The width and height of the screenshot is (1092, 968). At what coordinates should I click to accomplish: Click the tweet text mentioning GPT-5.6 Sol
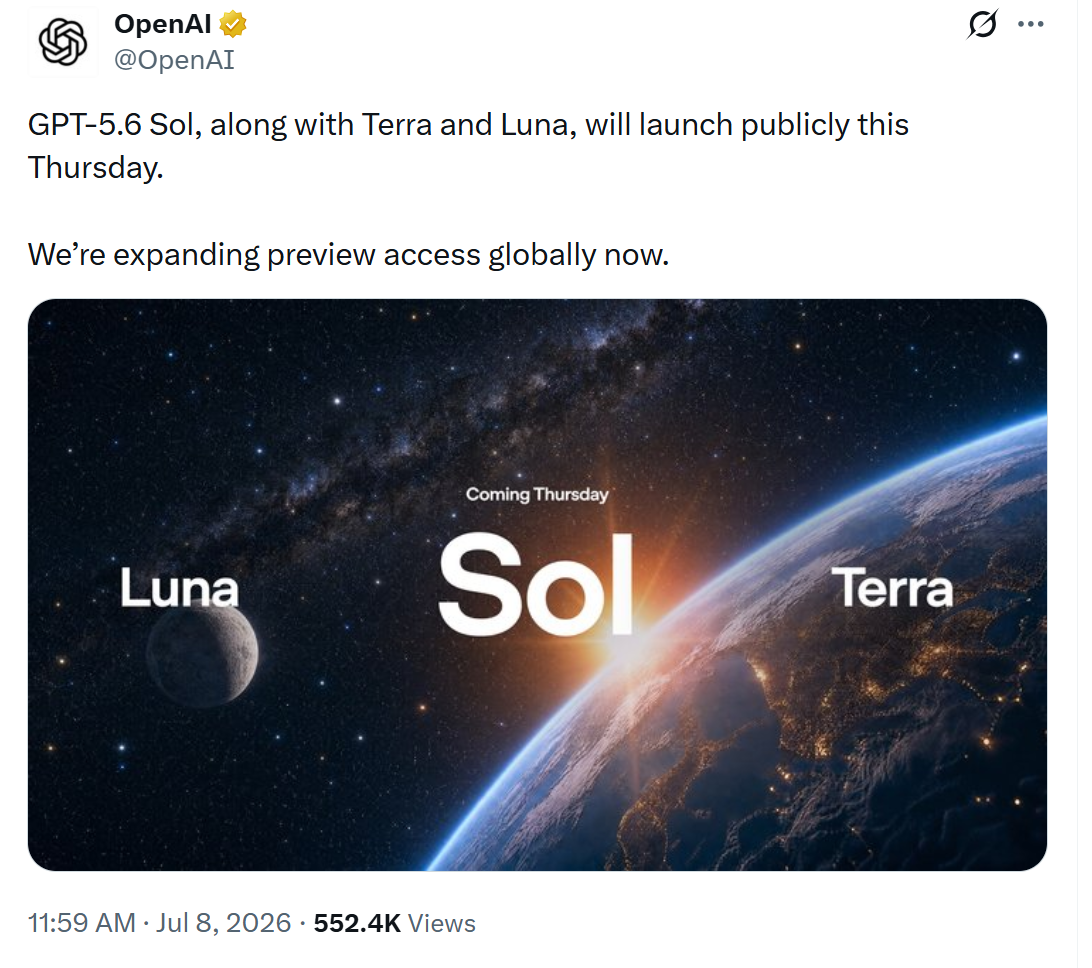click(x=468, y=146)
